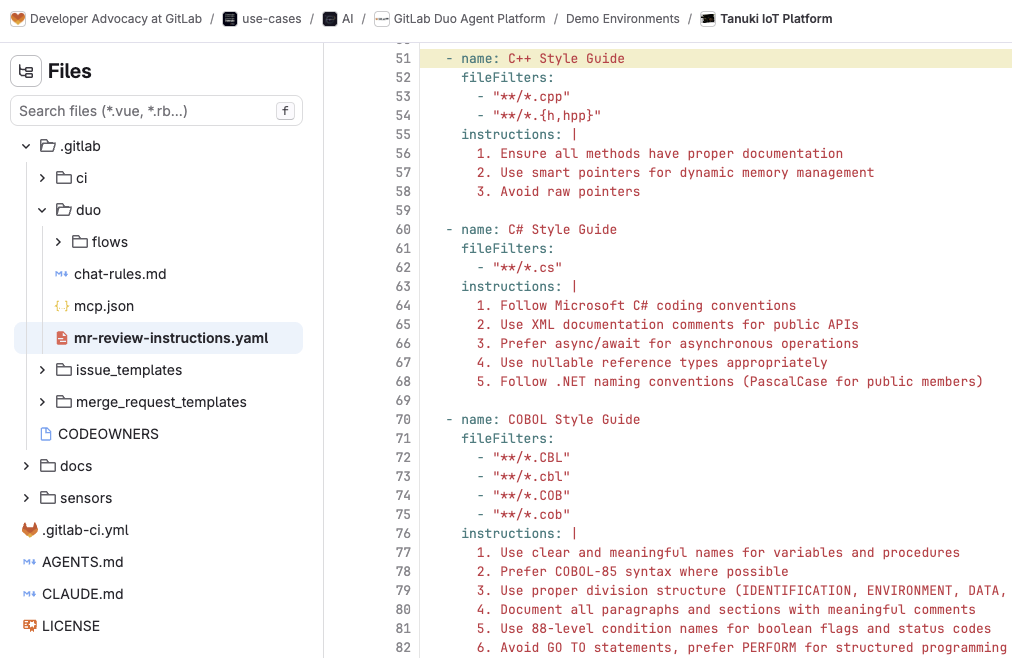Image resolution: width=1012 pixels, height=658 pixels.
Task: Click the file tree toggle icon beside Files
Action: point(26,71)
